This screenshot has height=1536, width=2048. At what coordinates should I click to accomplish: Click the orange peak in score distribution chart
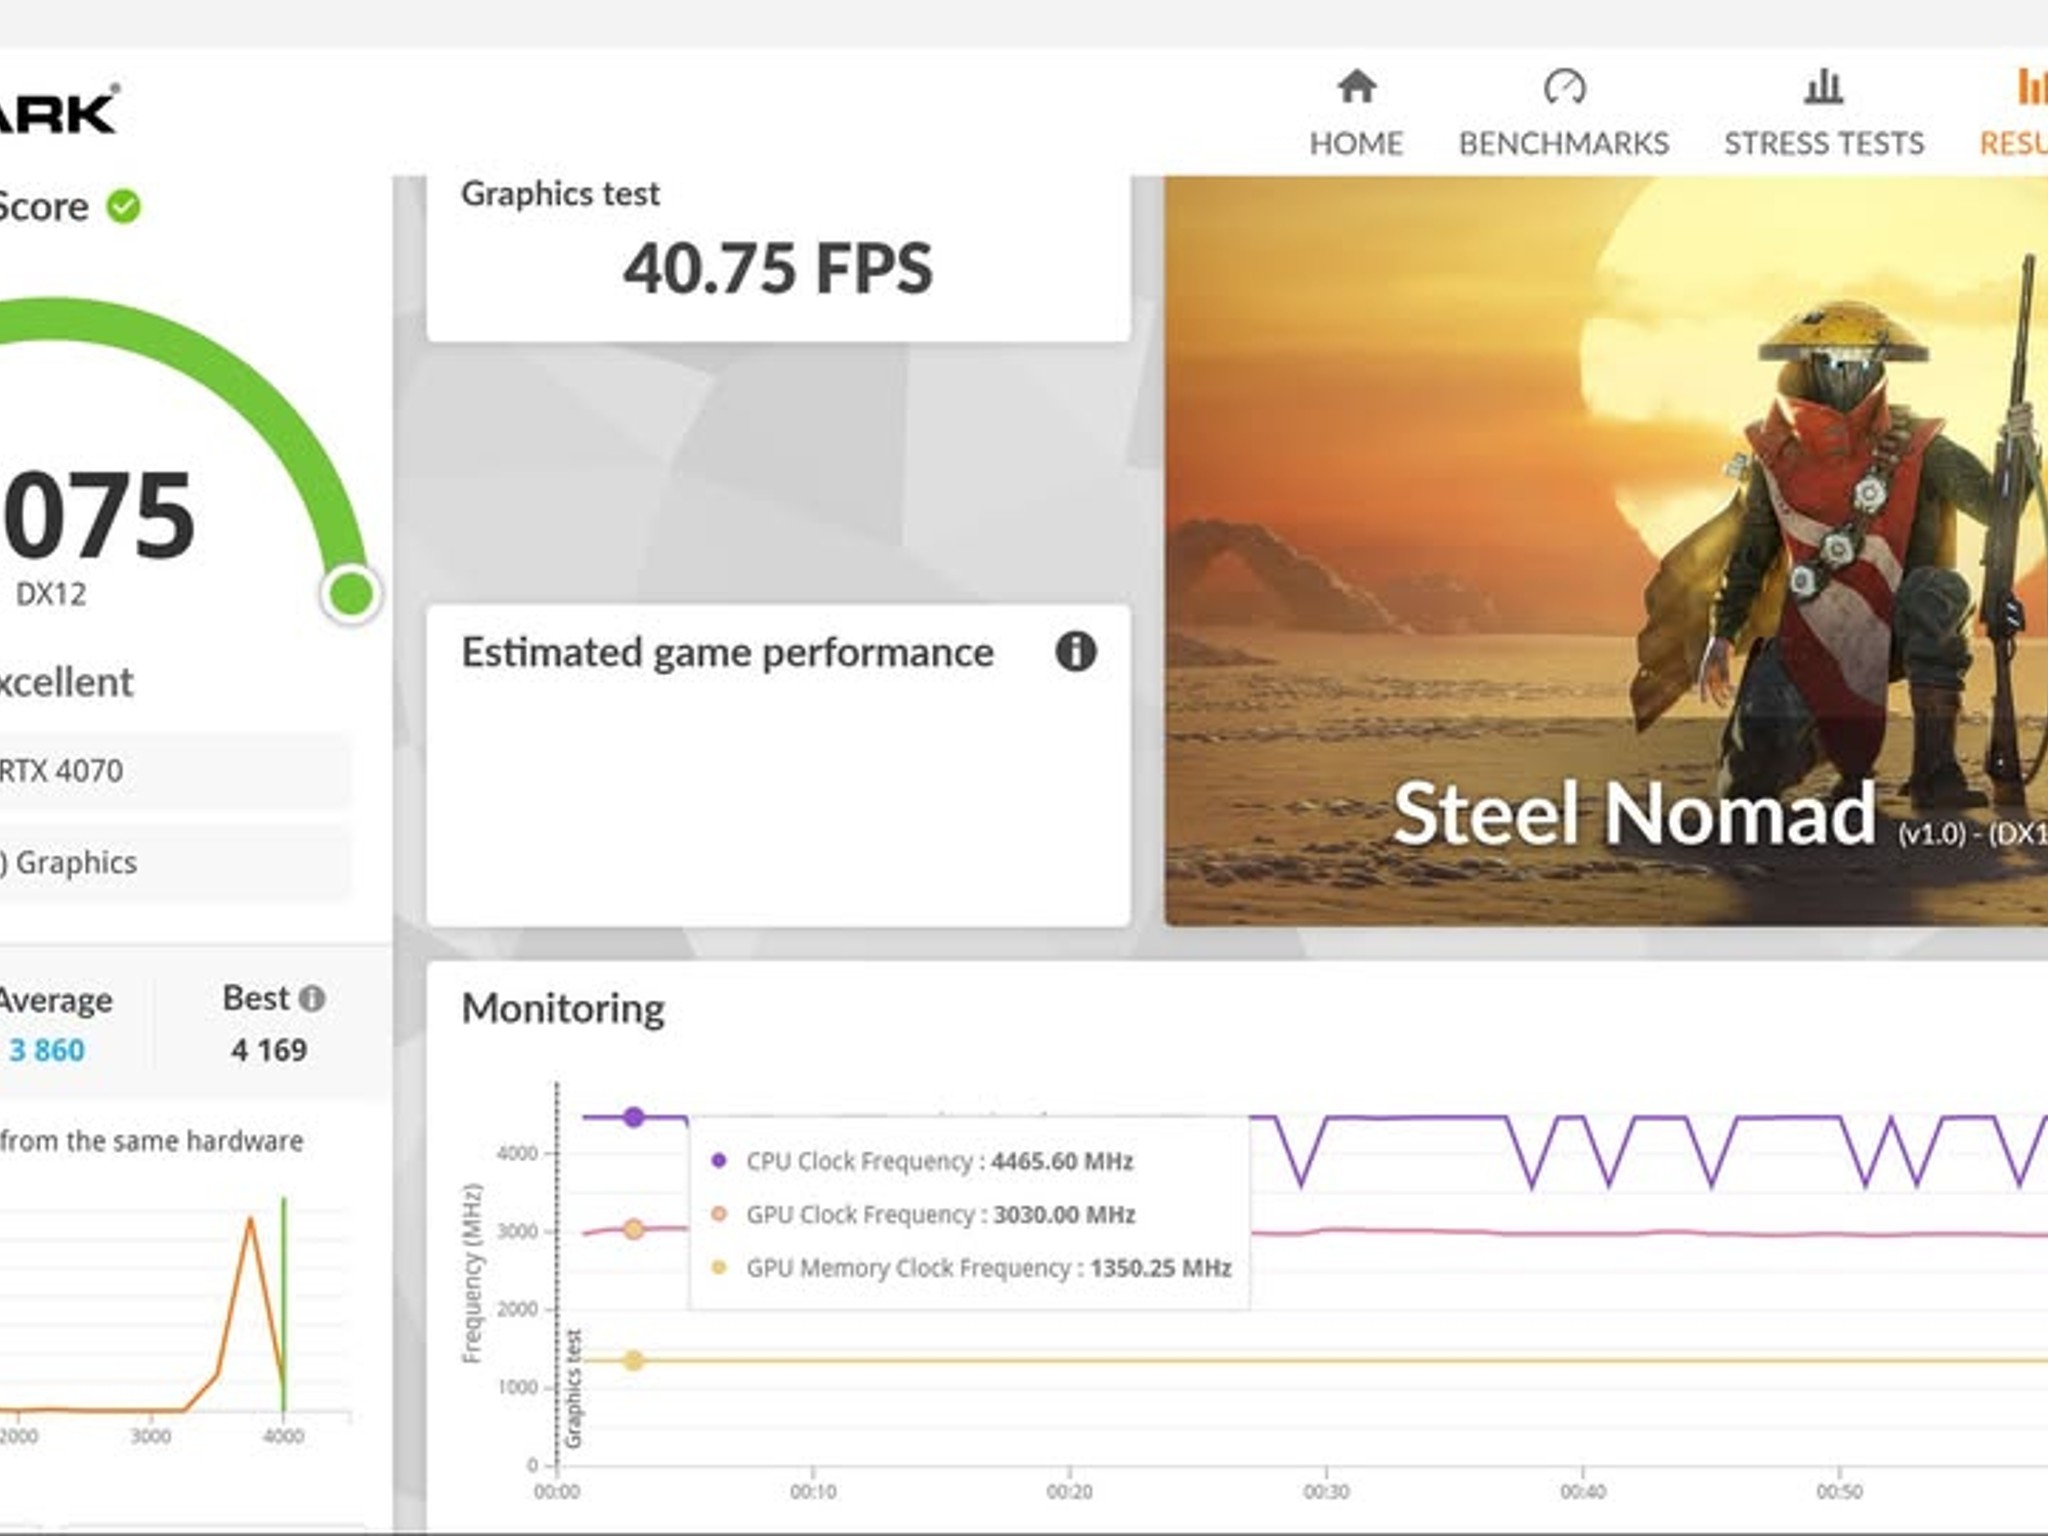(250, 1218)
